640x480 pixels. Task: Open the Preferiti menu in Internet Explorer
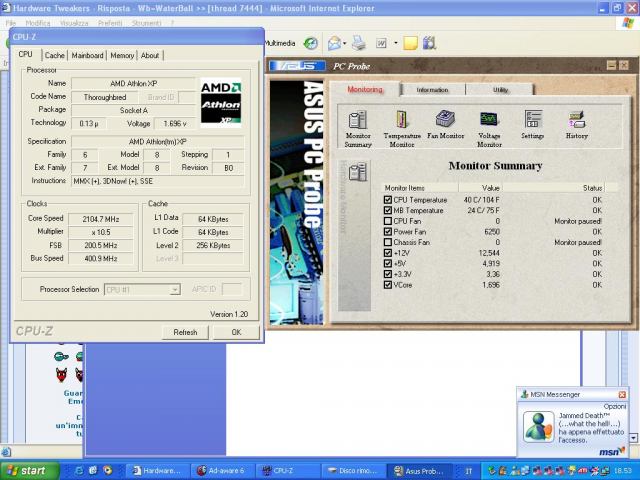pyautogui.click(x=110, y=23)
